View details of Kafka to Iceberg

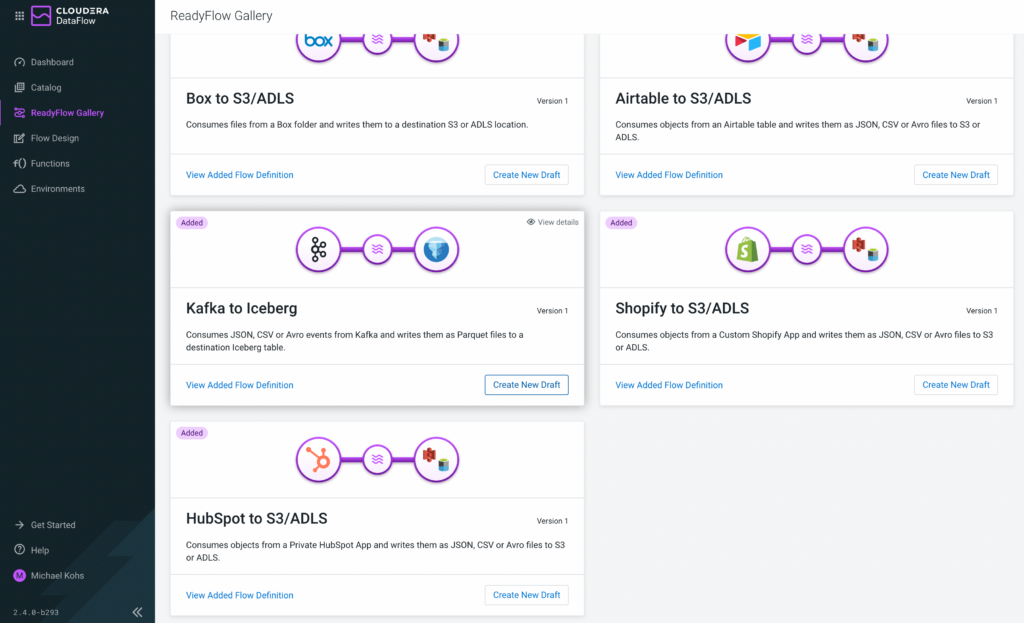tap(552, 222)
